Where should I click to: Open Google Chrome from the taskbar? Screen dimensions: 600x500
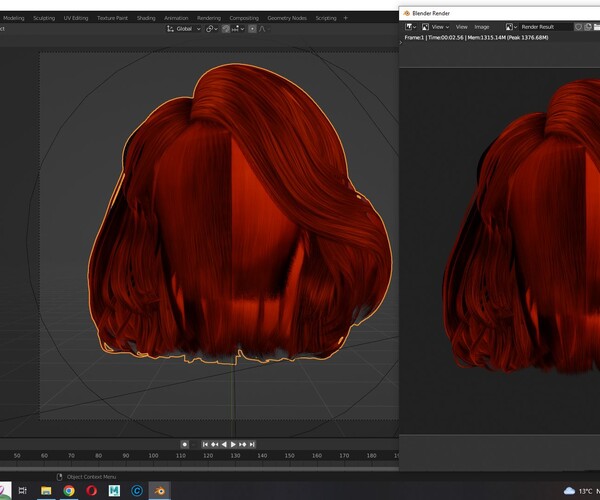[69, 490]
